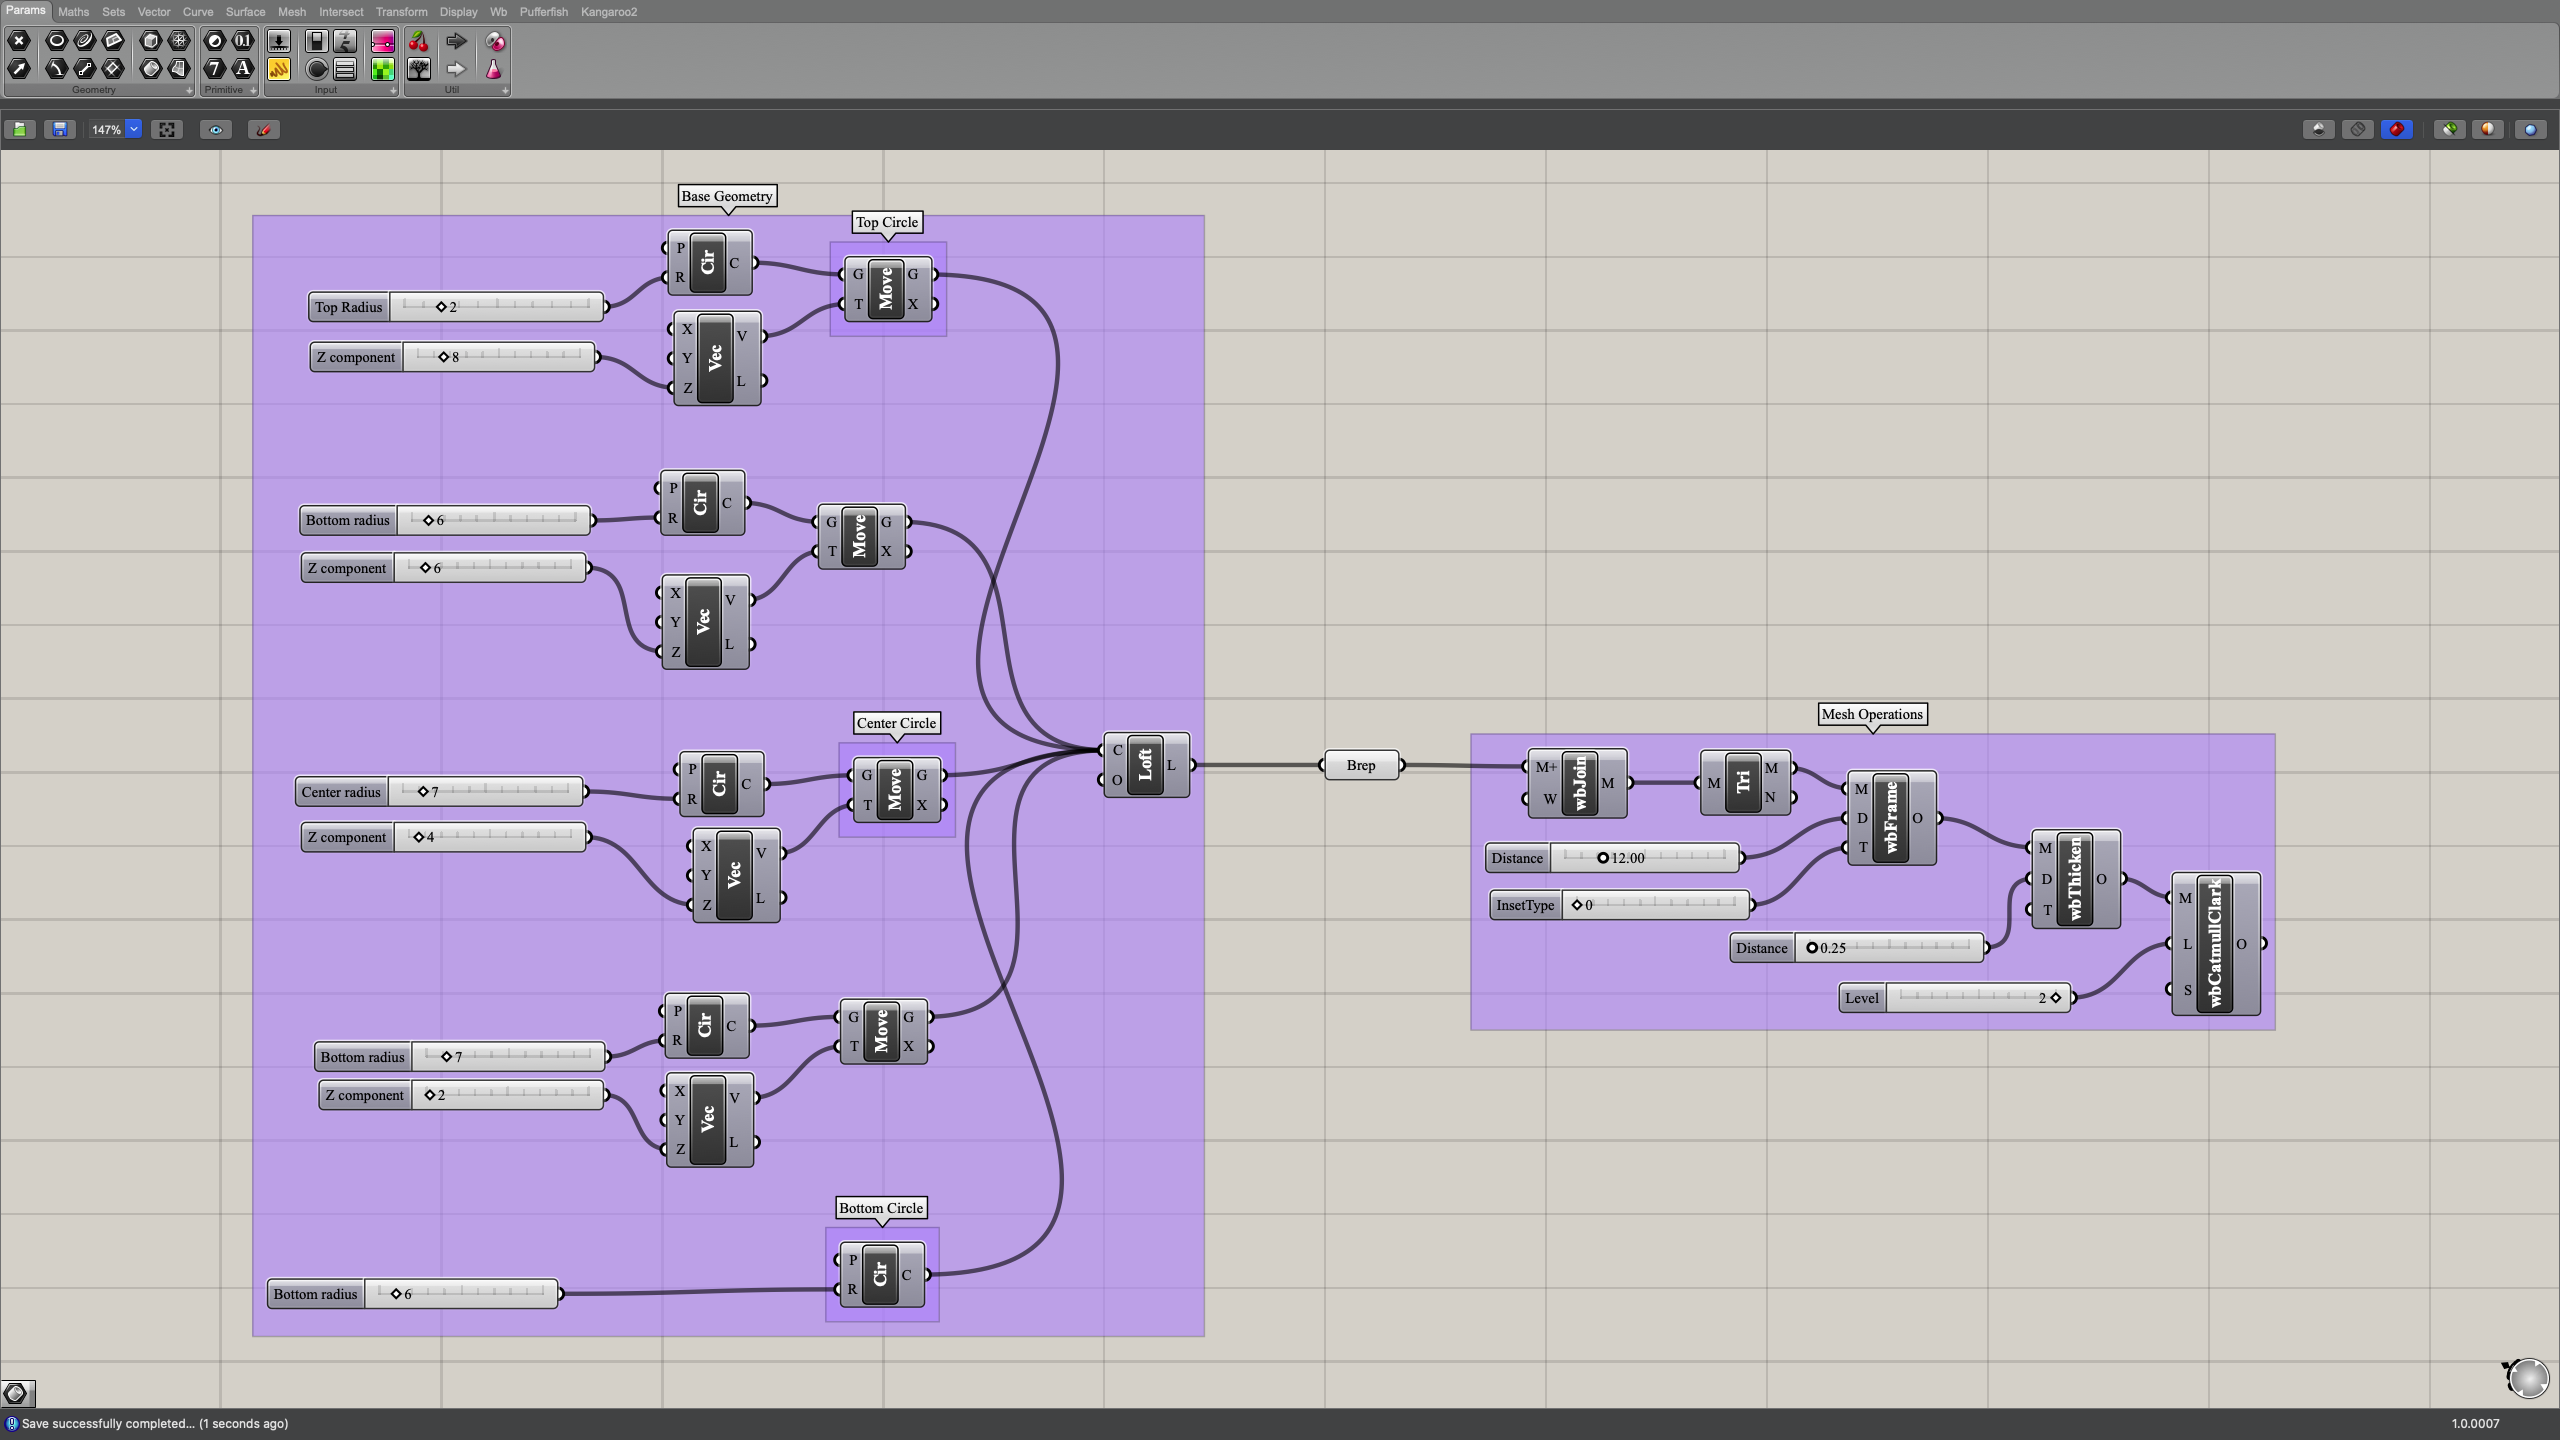Viewport: 2560px width, 1440px height.
Task: Open the 147% zoom level dropdown
Action: (133, 129)
